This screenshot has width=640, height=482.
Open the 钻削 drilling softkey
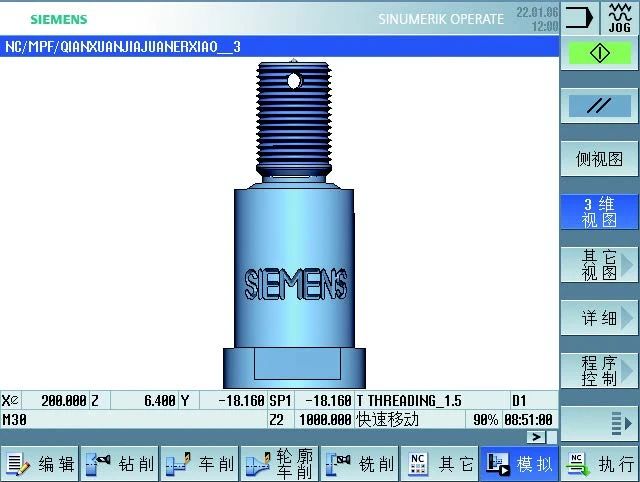coord(119,464)
